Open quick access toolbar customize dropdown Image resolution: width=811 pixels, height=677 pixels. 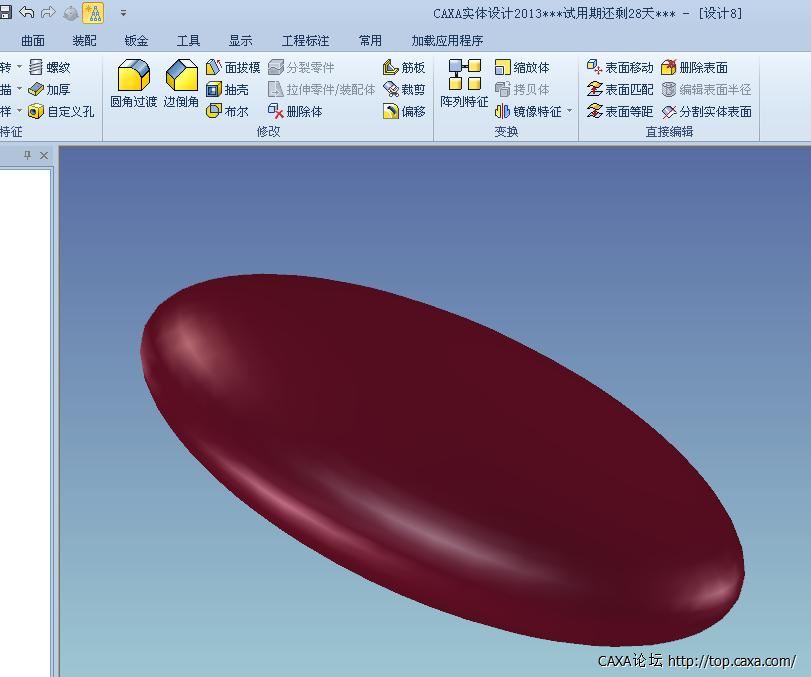(123, 13)
